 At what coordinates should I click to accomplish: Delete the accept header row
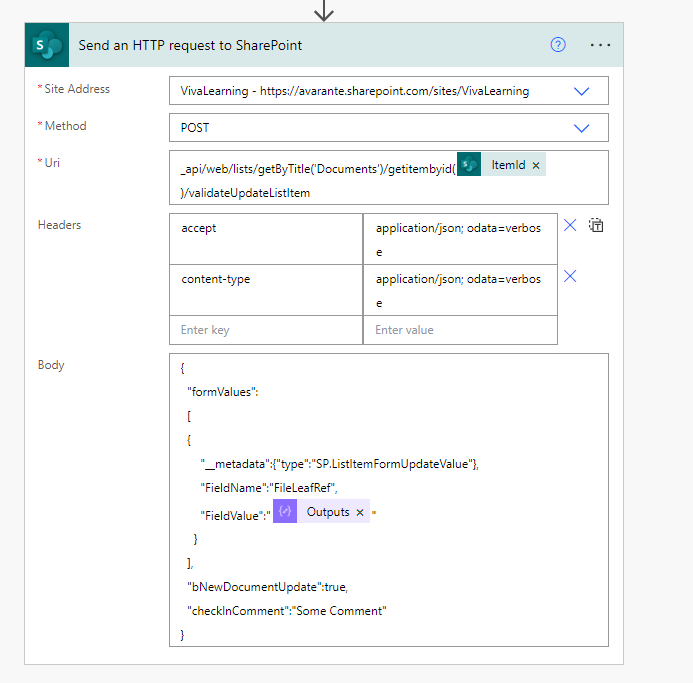(570, 226)
